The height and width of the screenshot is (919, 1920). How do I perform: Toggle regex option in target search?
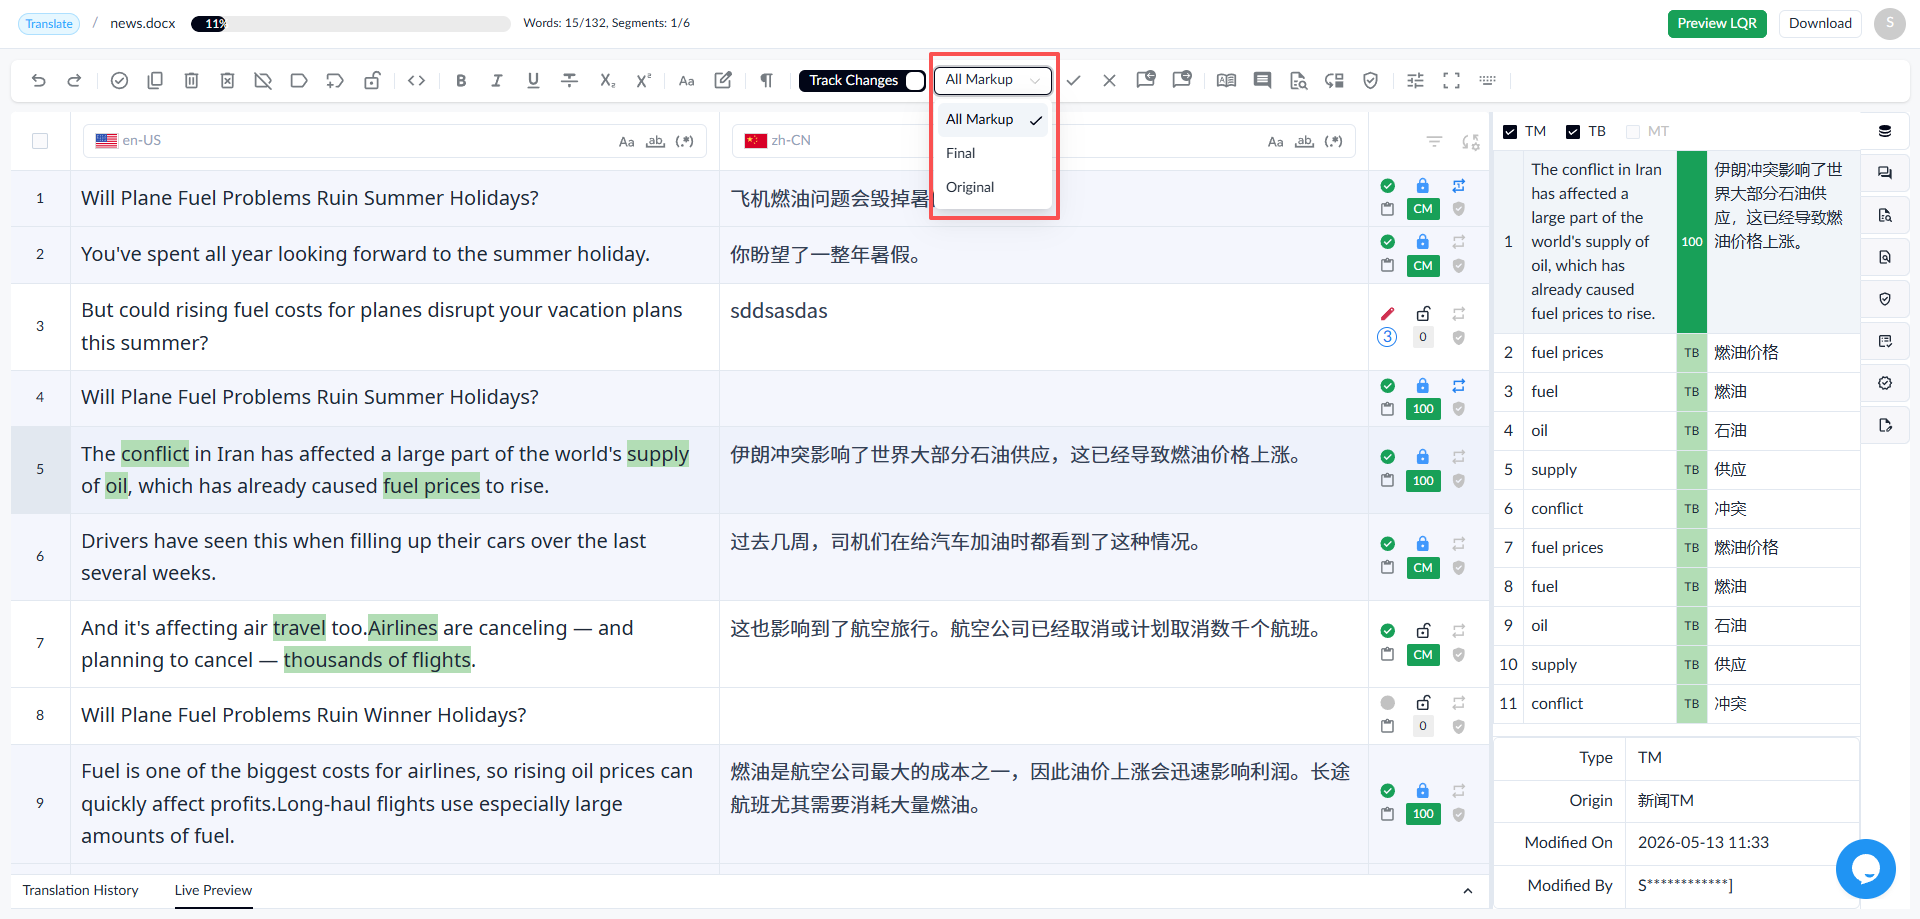[x=1333, y=142]
